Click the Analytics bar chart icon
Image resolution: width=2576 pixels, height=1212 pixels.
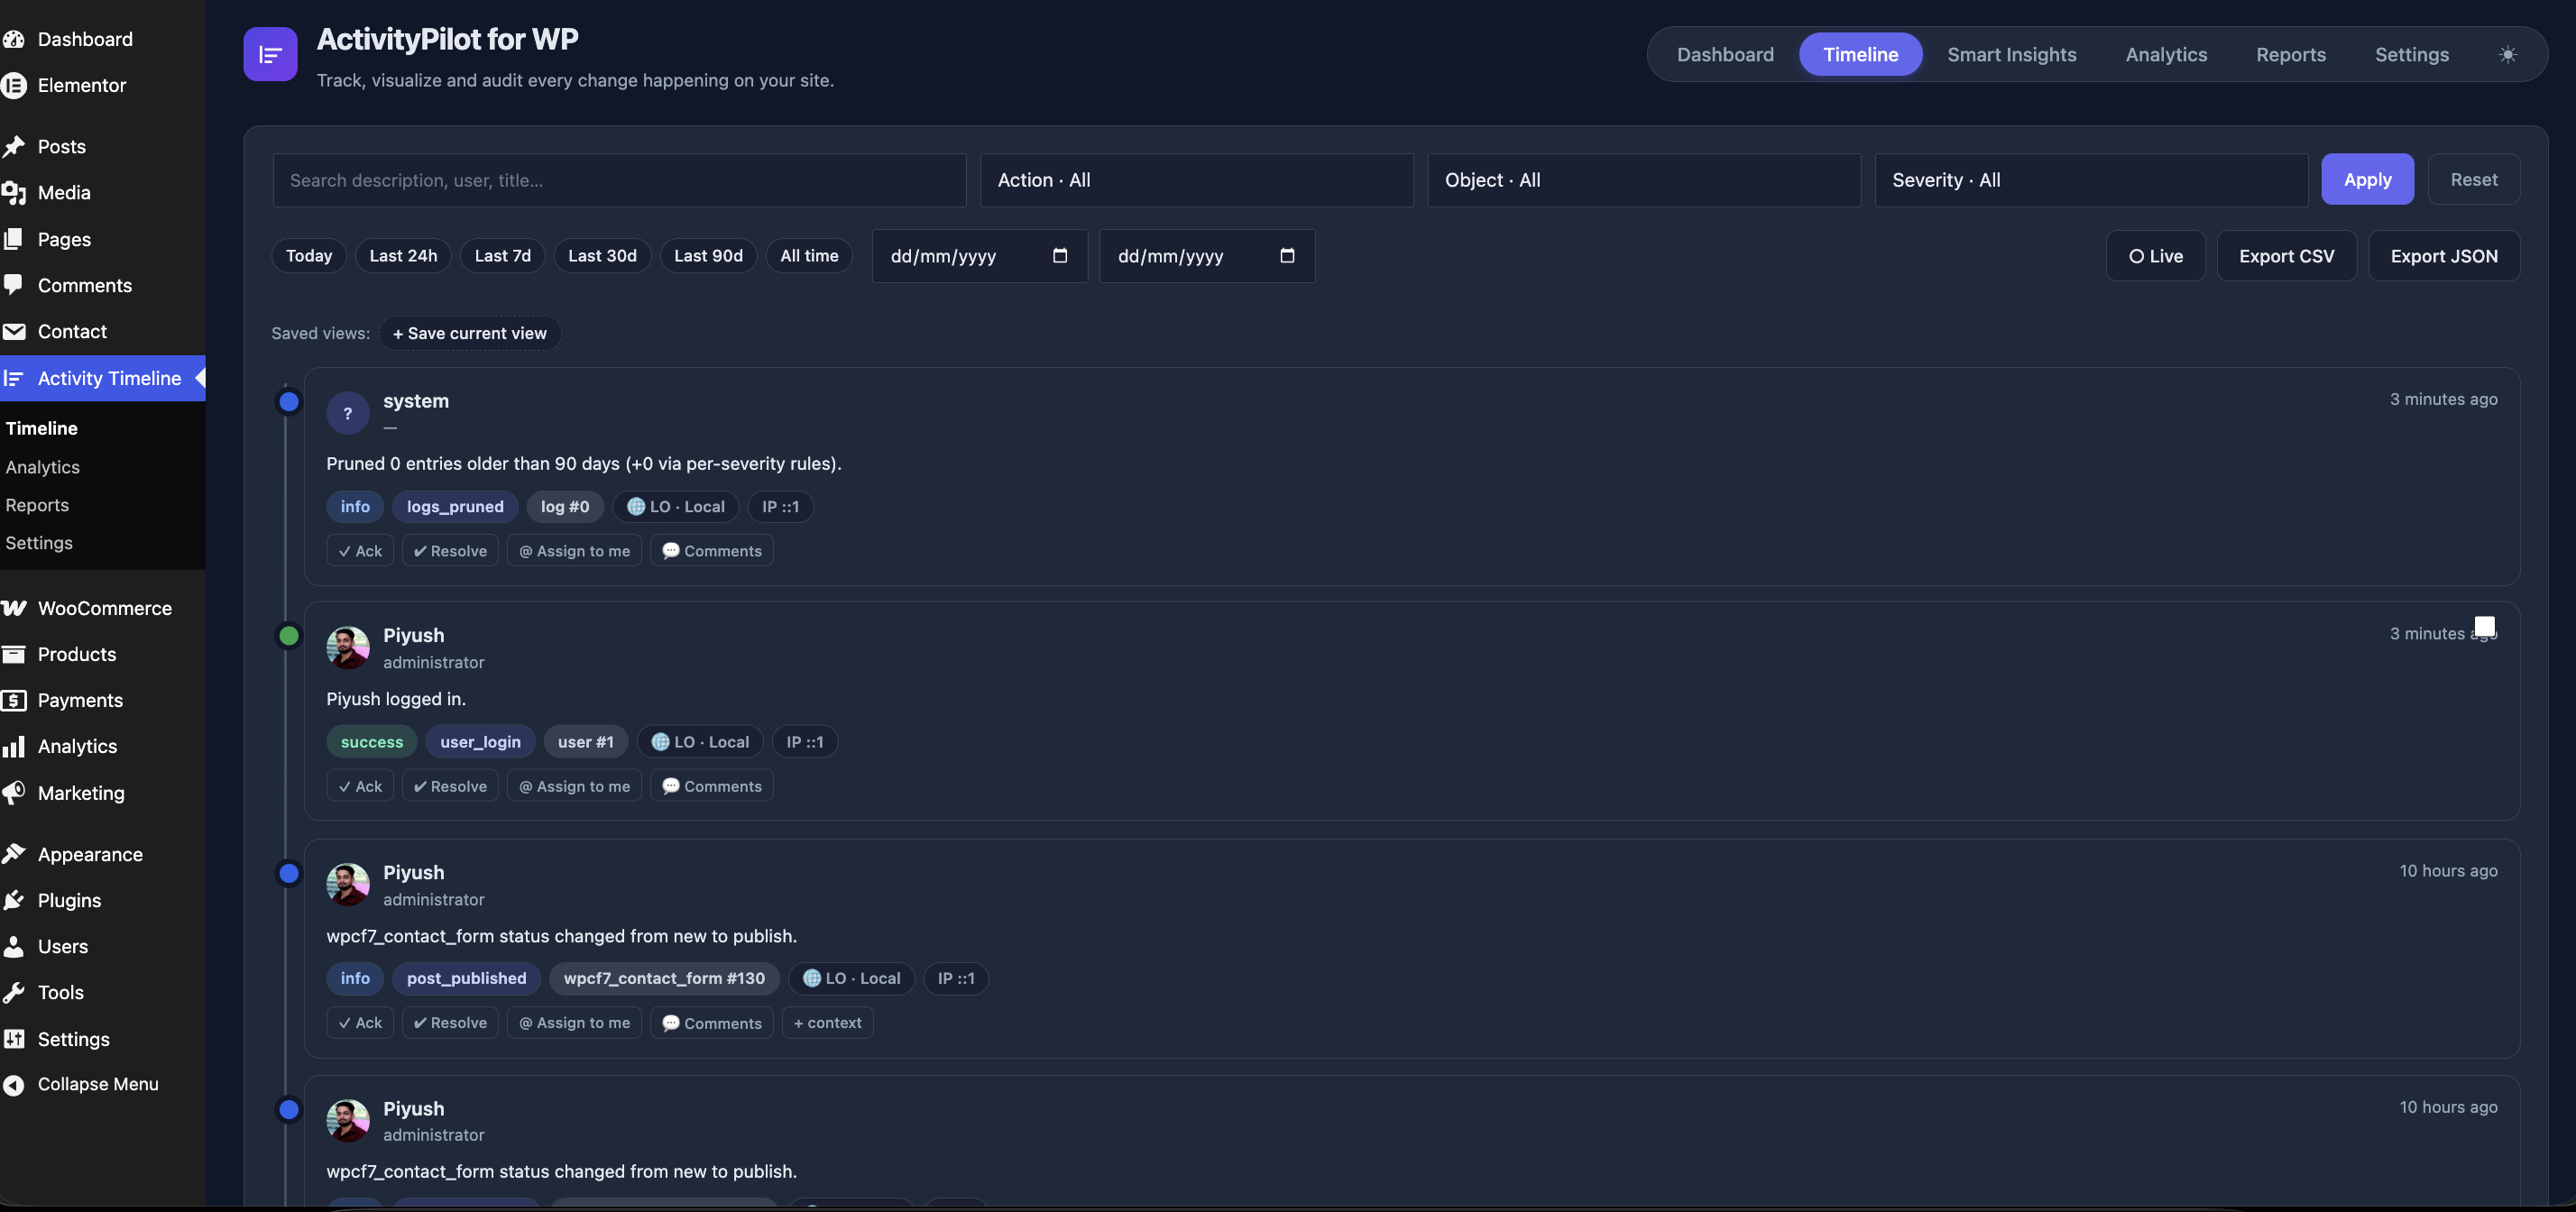pyautogui.click(x=13, y=746)
